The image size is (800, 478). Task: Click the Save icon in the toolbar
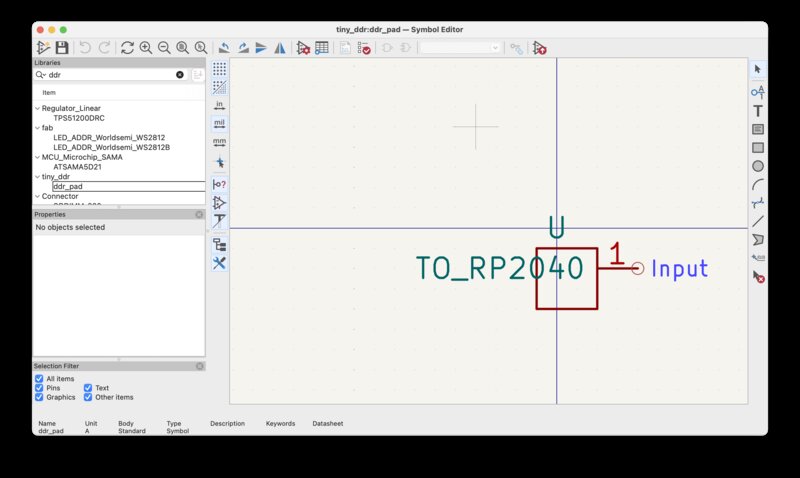tap(62, 47)
